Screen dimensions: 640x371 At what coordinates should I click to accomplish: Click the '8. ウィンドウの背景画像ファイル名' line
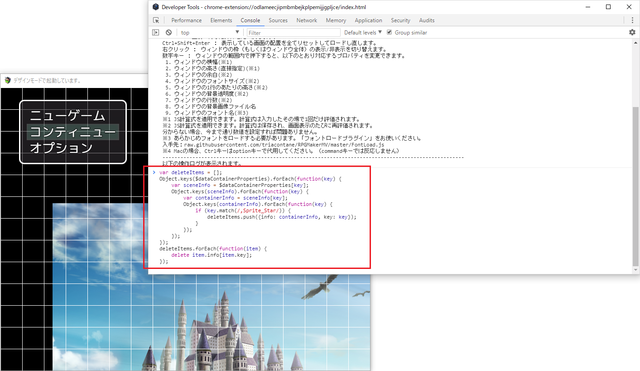point(211,107)
